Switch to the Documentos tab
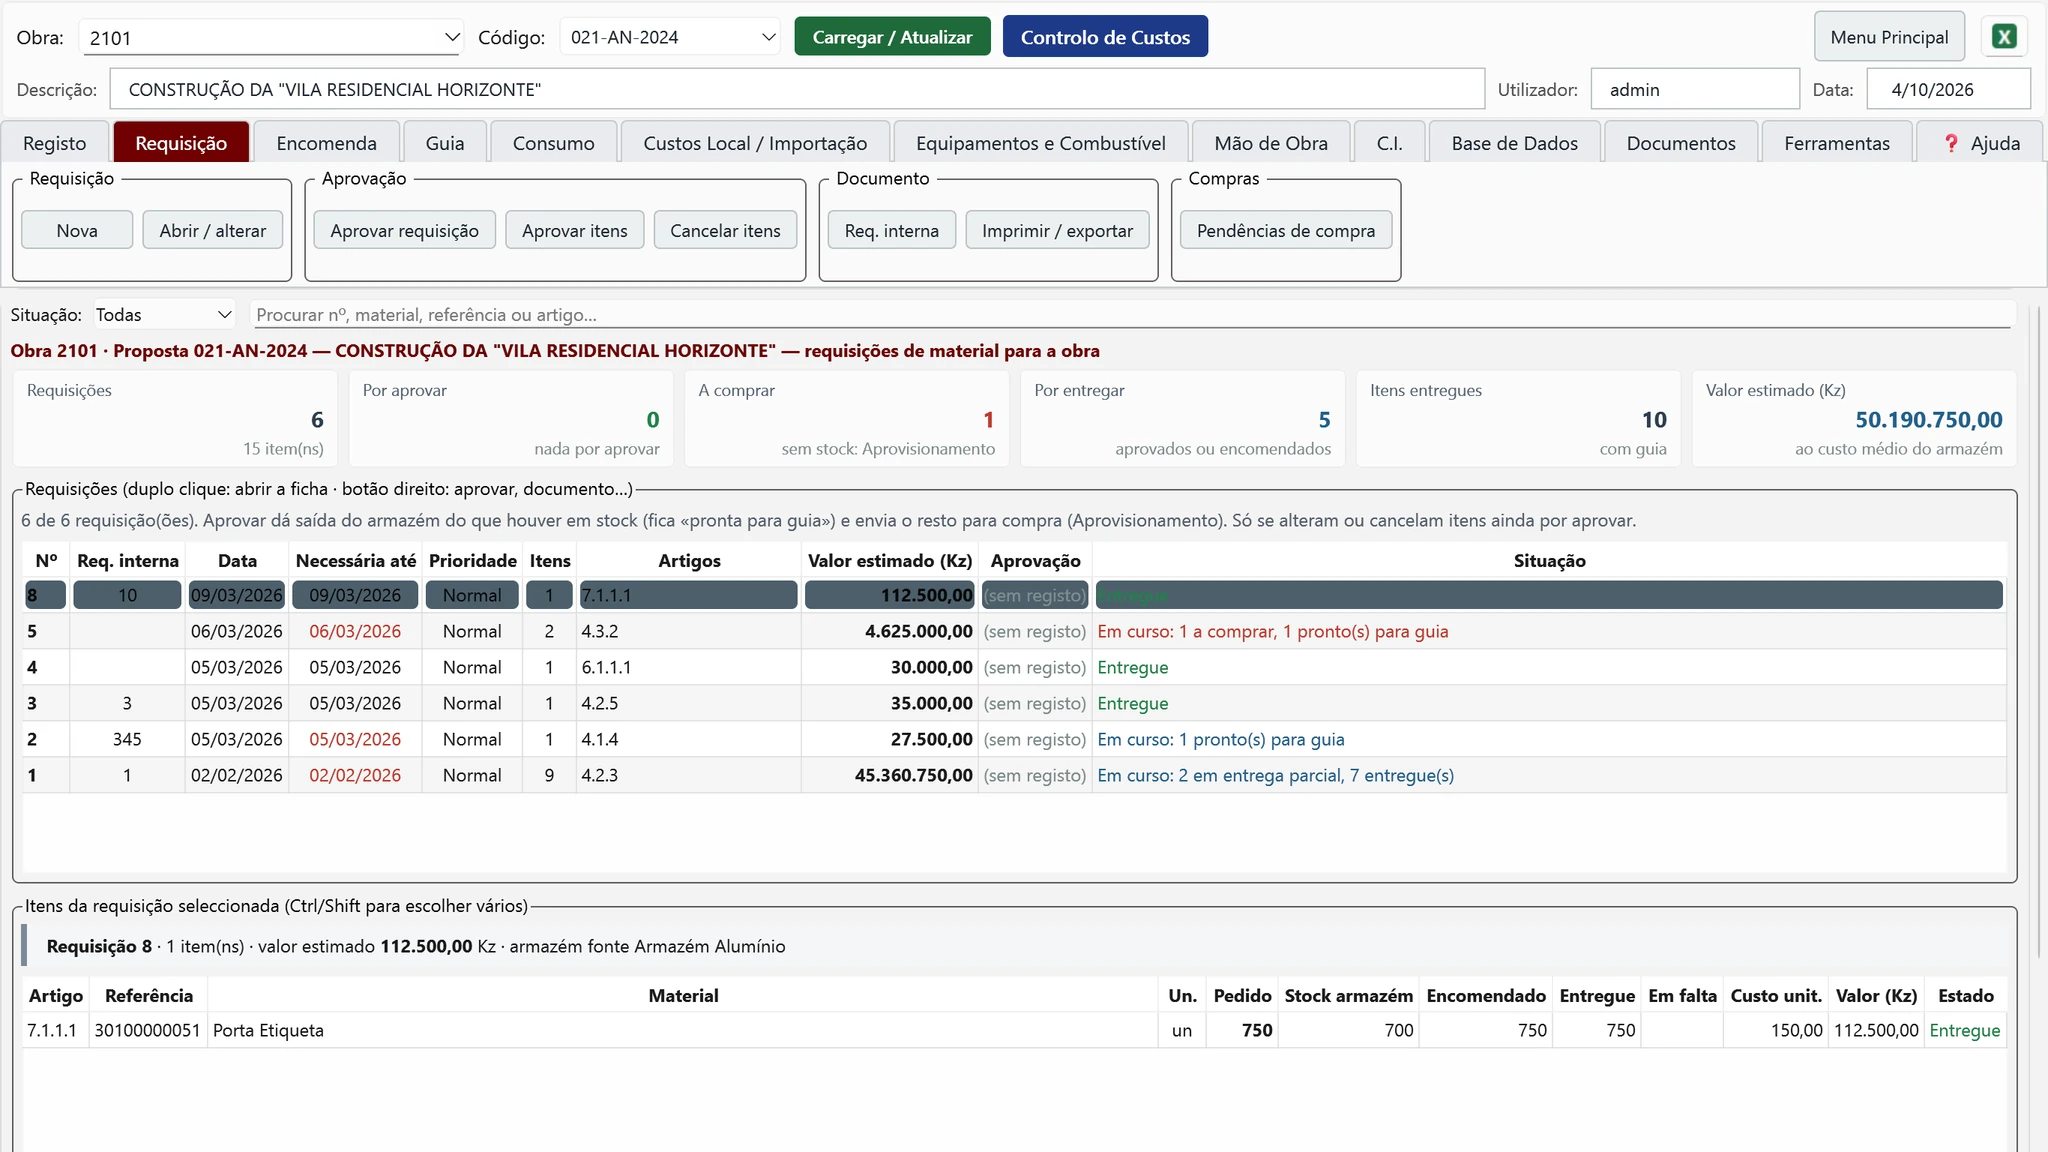 pos(1681,143)
